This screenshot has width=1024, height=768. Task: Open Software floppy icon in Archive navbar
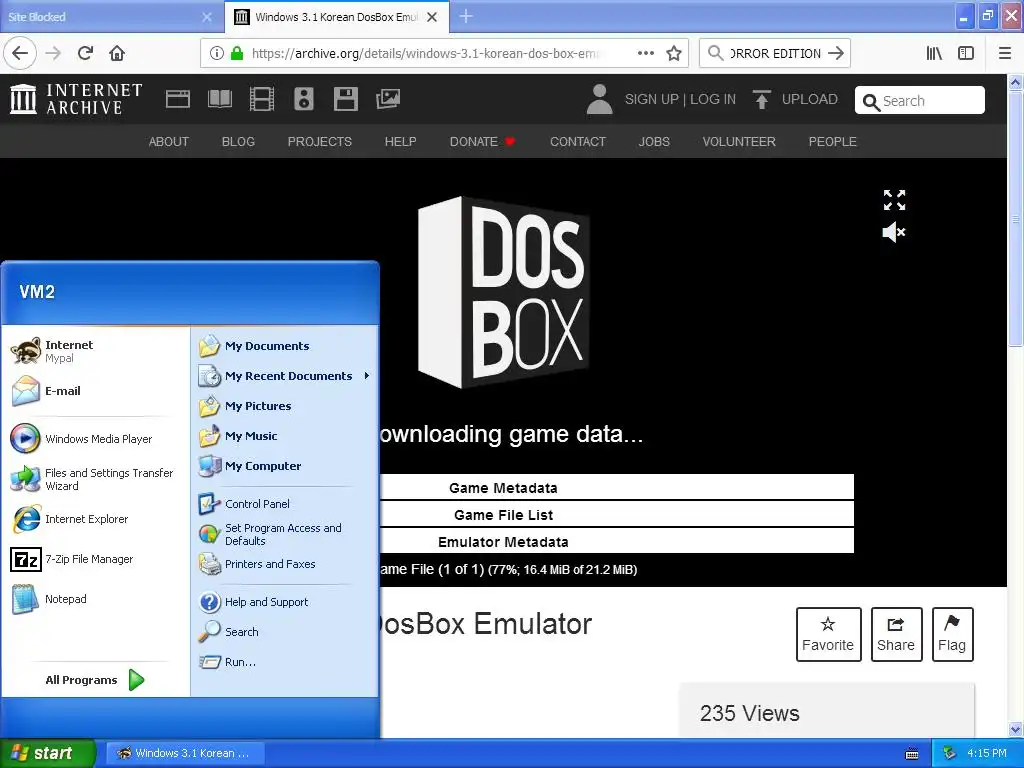345,99
